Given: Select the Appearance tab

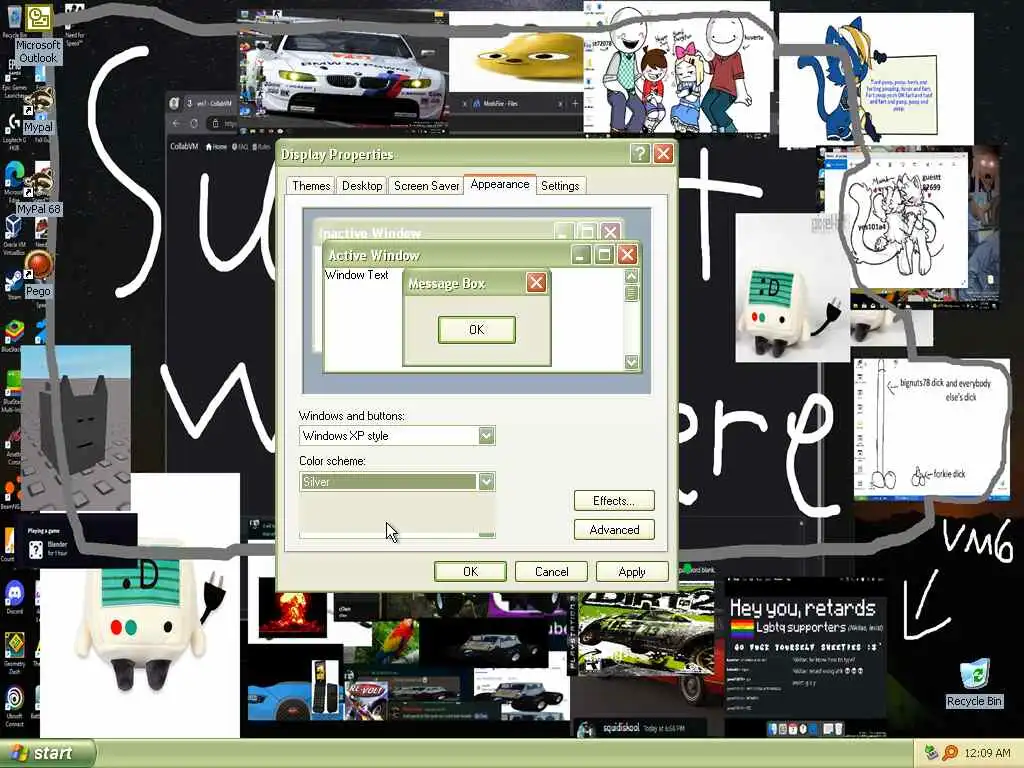Looking at the screenshot, I should (x=500, y=184).
